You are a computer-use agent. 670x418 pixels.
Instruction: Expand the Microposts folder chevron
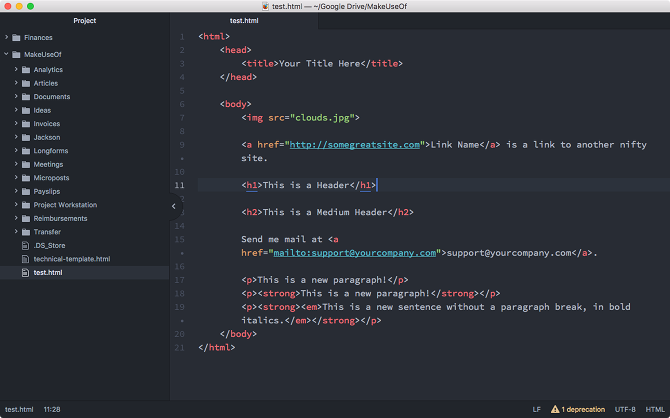[x=17, y=177]
